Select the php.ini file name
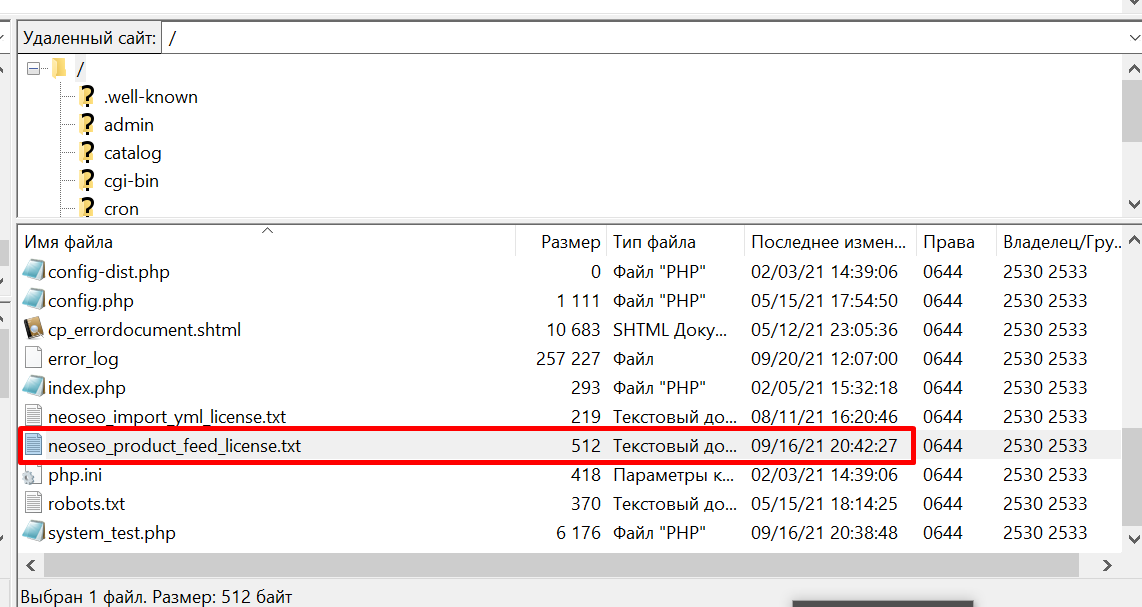The height and width of the screenshot is (607, 1142). (75, 475)
